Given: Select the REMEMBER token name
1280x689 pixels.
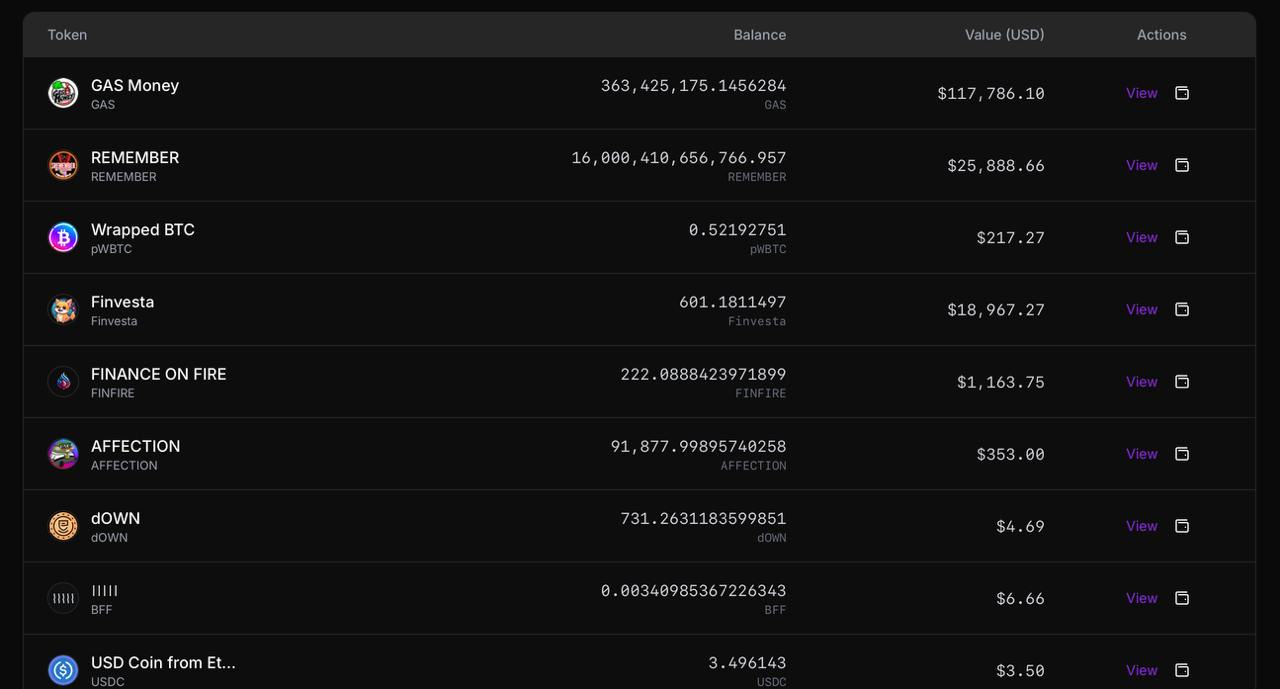Looking at the screenshot, I should coord(135,158).
